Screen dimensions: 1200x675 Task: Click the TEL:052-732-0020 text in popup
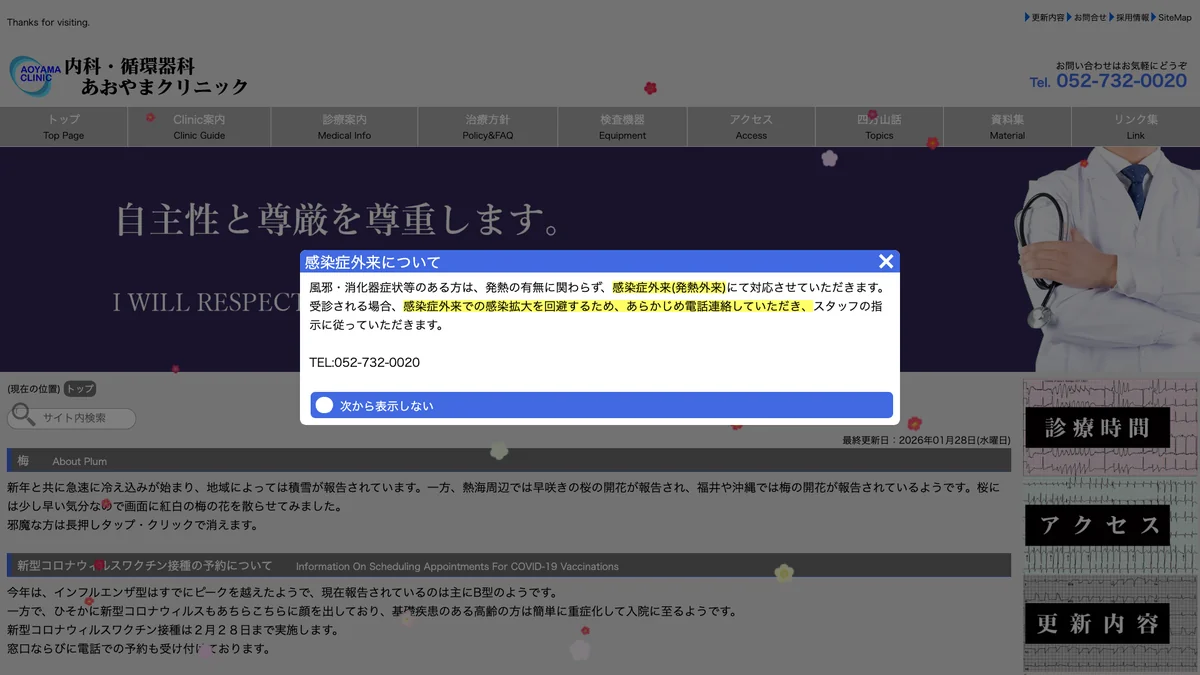tap(364, 362)
